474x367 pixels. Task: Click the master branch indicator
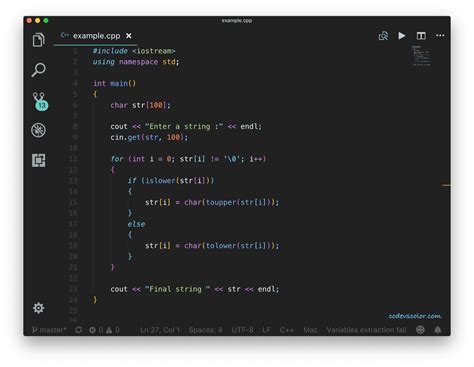49,330
